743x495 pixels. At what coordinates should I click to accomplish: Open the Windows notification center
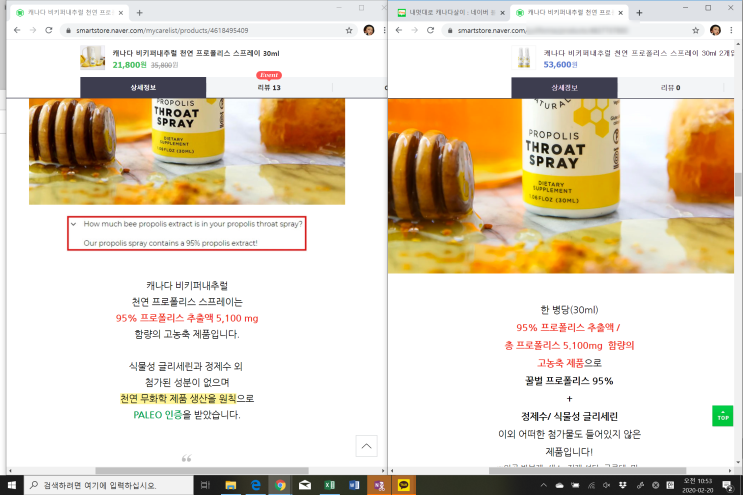pos(727,485)
